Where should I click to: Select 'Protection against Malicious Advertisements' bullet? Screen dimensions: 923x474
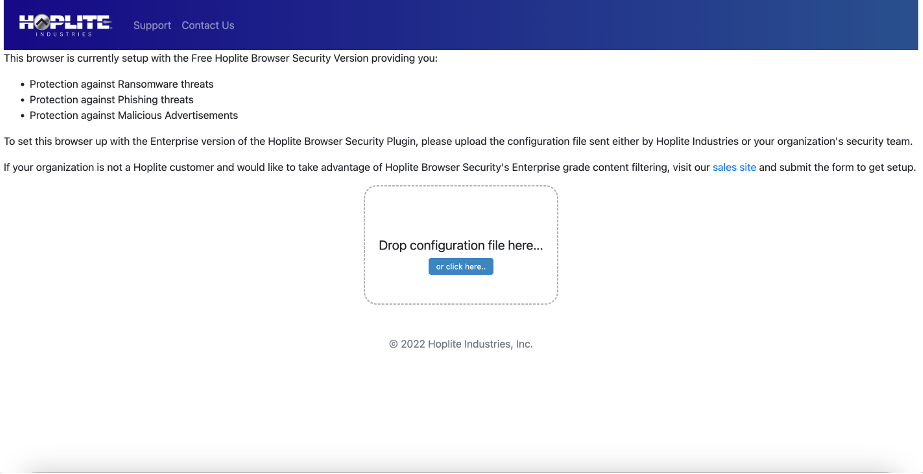(x=134, y=115)
